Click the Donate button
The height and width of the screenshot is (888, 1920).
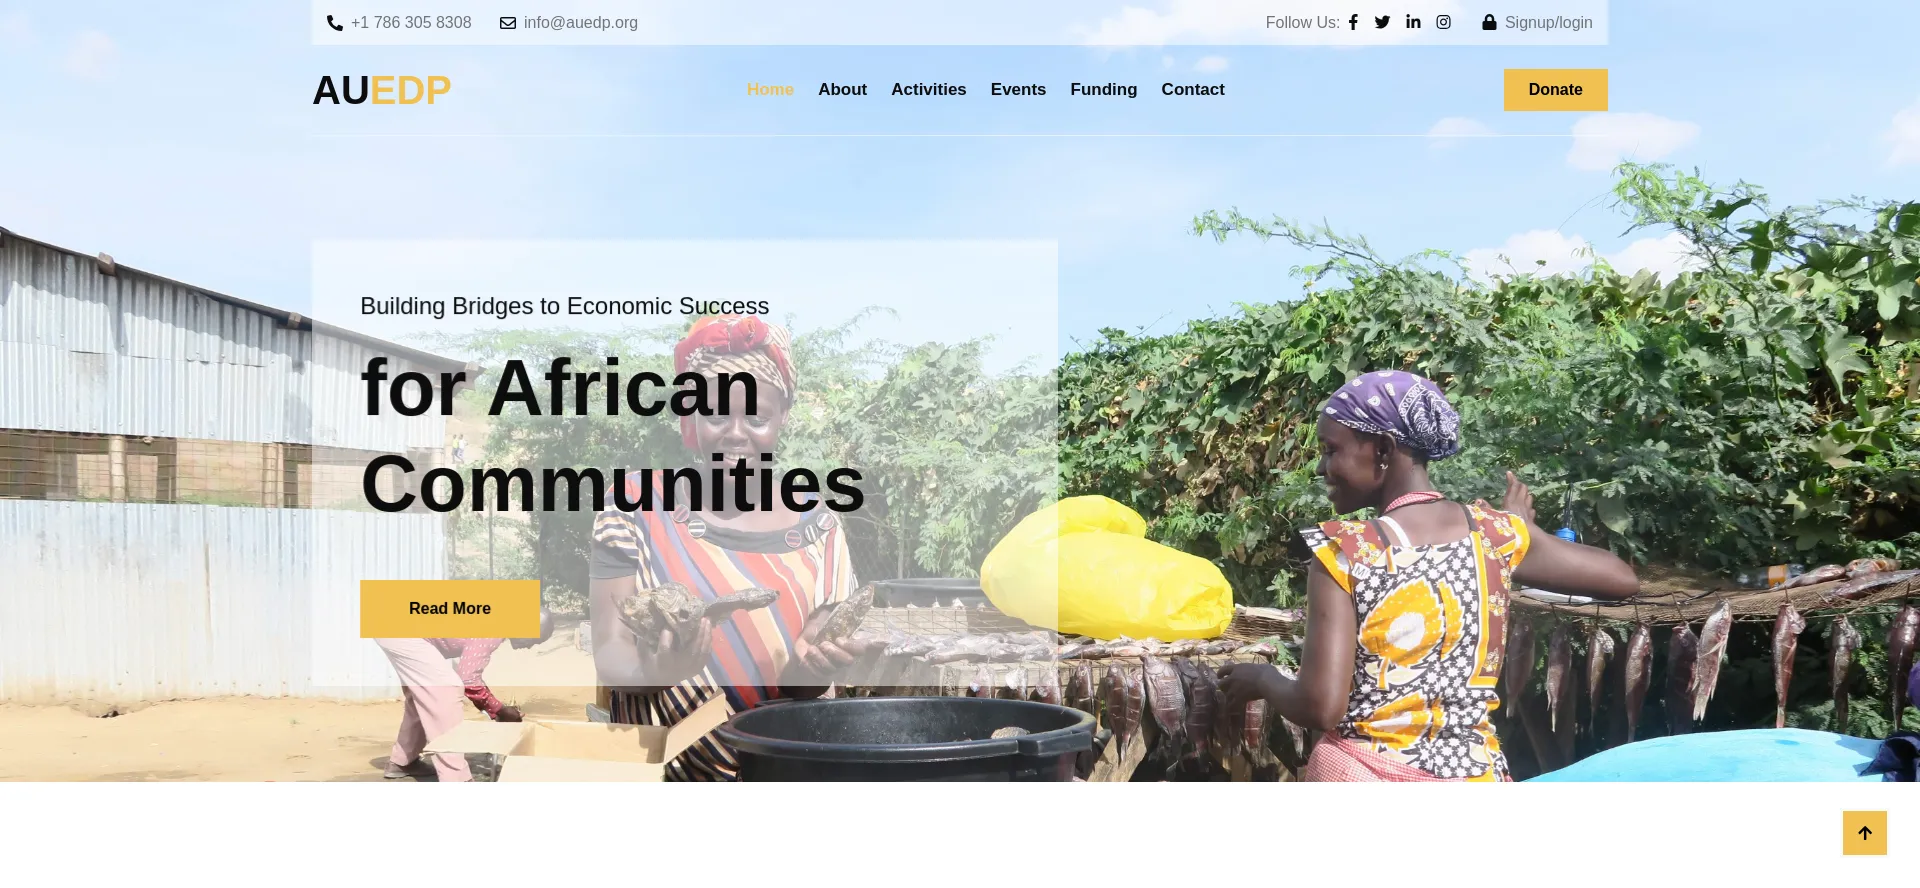(1555, 90)
